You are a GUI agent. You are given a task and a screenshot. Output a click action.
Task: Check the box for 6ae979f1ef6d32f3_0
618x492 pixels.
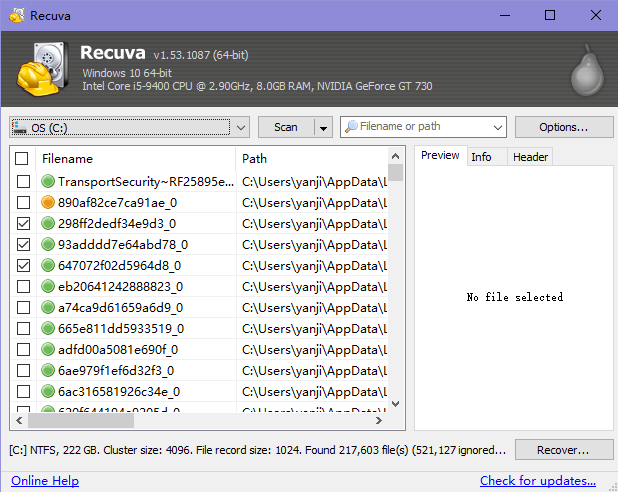click(23, 370)
